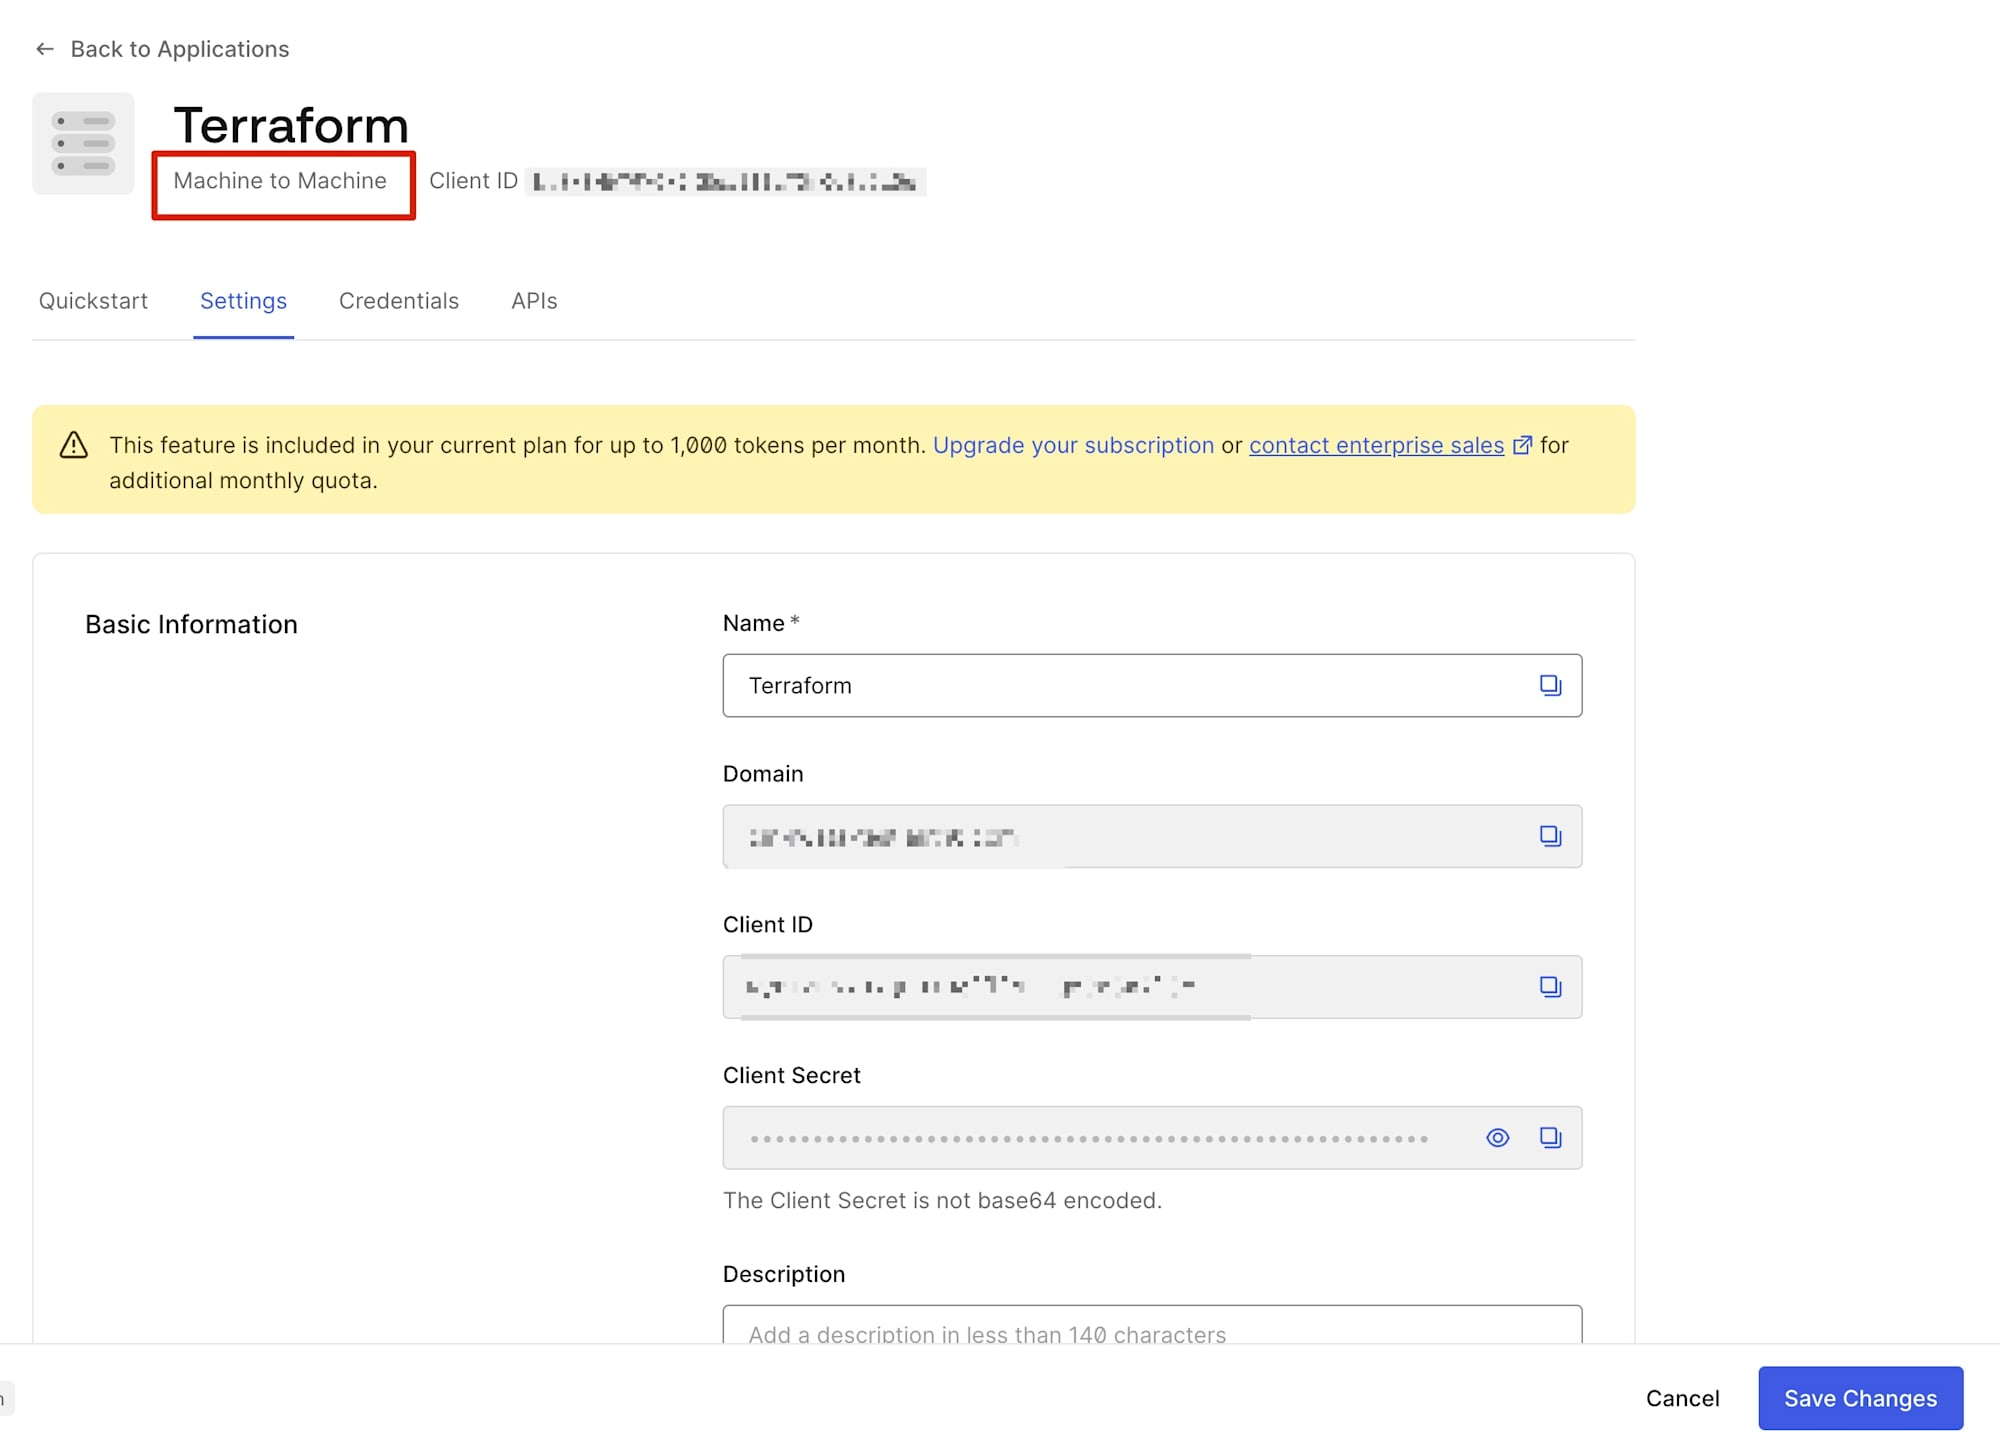Click the Cancel button
Image resolution: width=2000 pixels, height=1432 pixels.
pyautogui.click(x=1682, y=1398)
